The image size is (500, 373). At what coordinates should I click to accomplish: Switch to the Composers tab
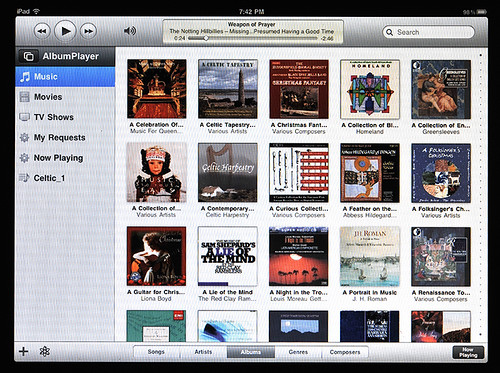coord(345,352)
